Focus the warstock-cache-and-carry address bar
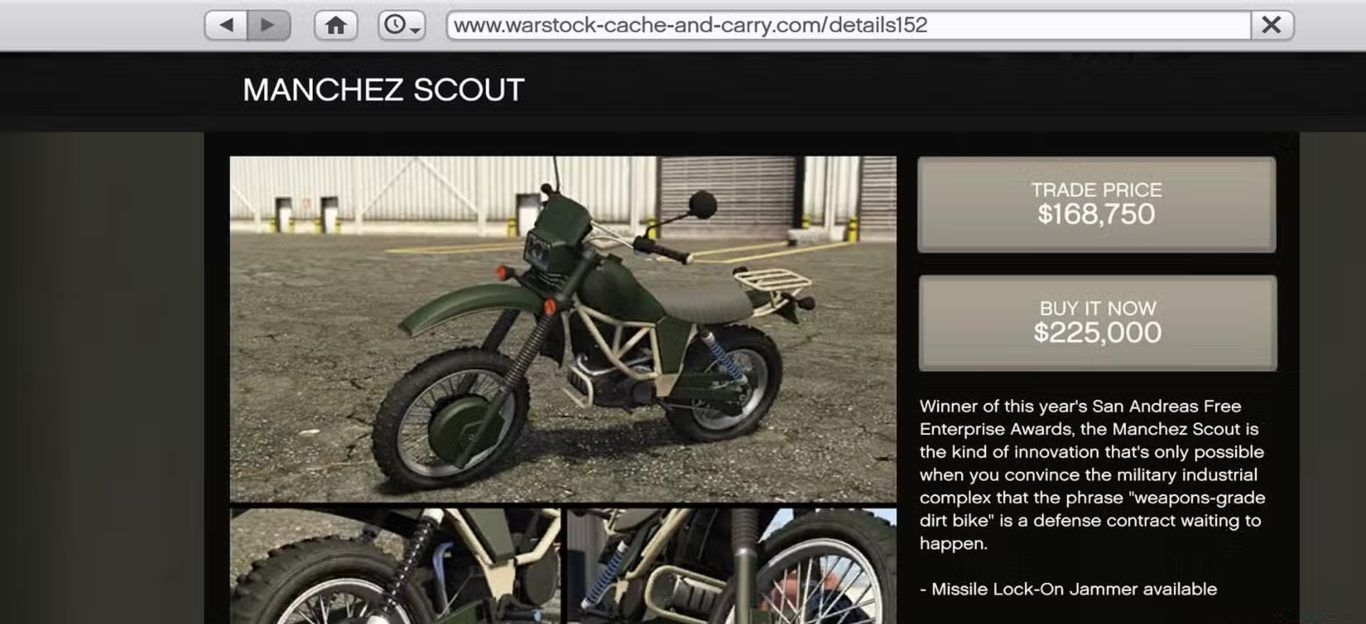 tap(848, 25)
